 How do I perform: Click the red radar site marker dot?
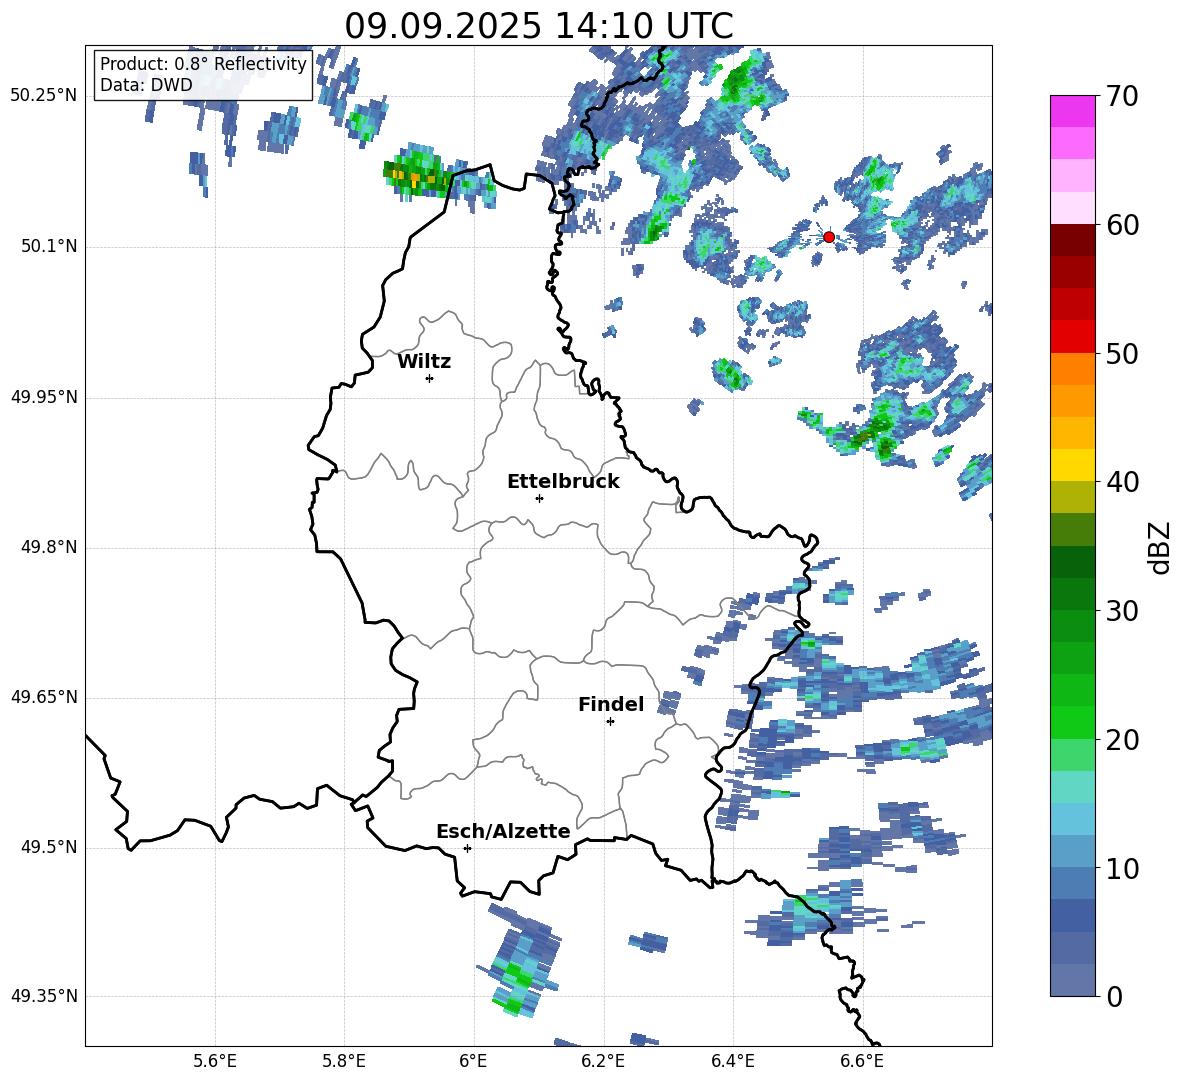(829, 237)
